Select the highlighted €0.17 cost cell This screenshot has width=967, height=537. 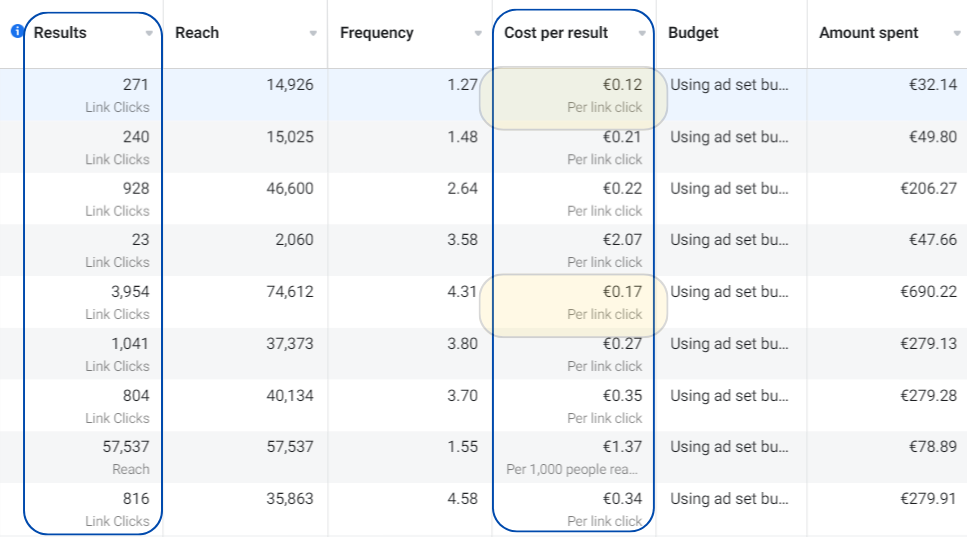point(573,302)
